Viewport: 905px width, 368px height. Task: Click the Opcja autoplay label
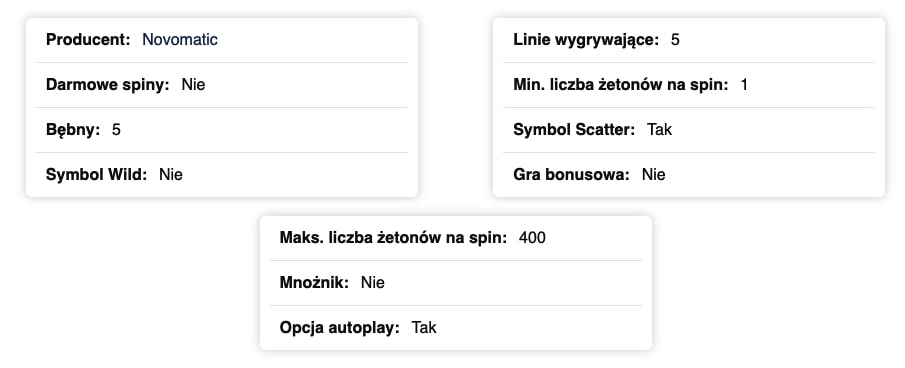point(340,328)
